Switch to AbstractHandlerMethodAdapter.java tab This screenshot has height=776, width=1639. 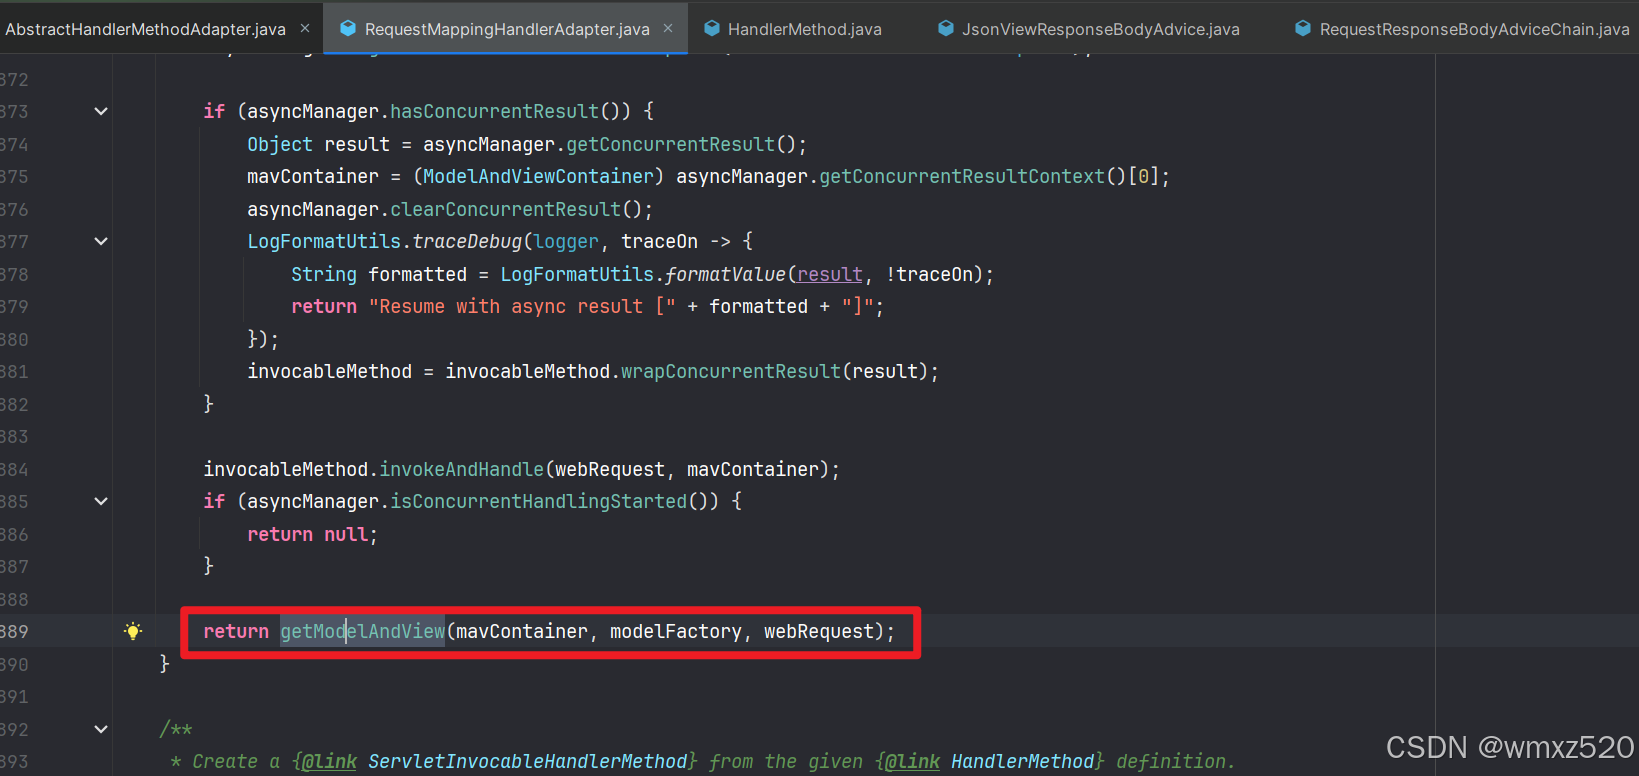(x=146, y=29)
